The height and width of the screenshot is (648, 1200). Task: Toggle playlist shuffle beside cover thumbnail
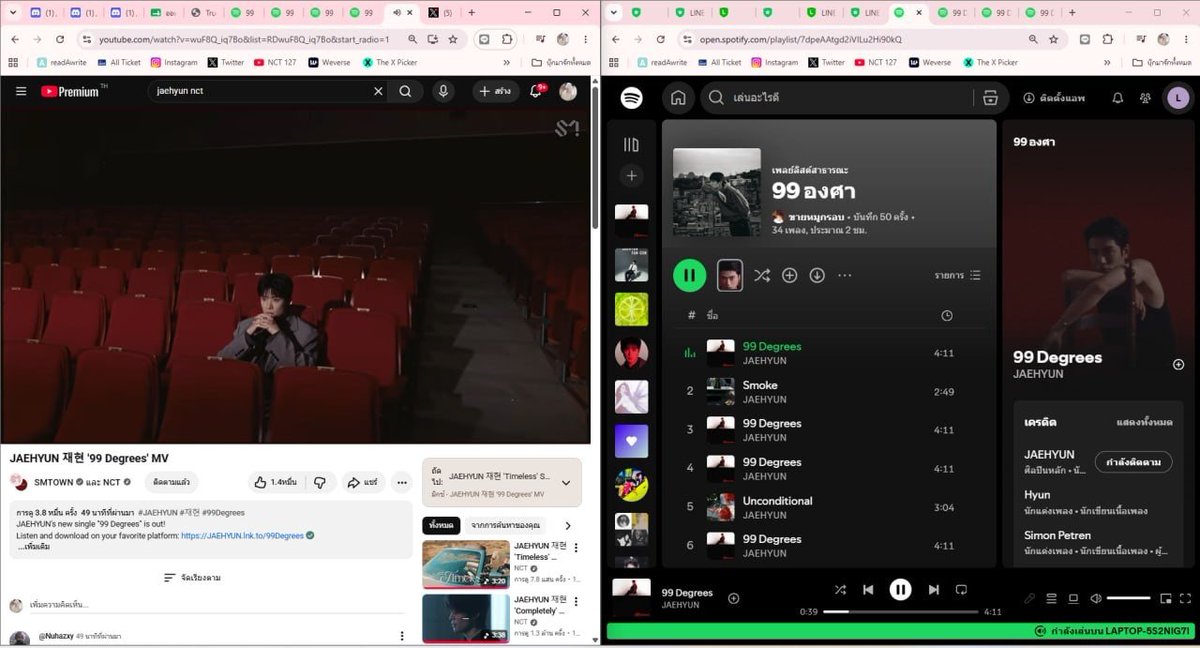coord(762,275)
